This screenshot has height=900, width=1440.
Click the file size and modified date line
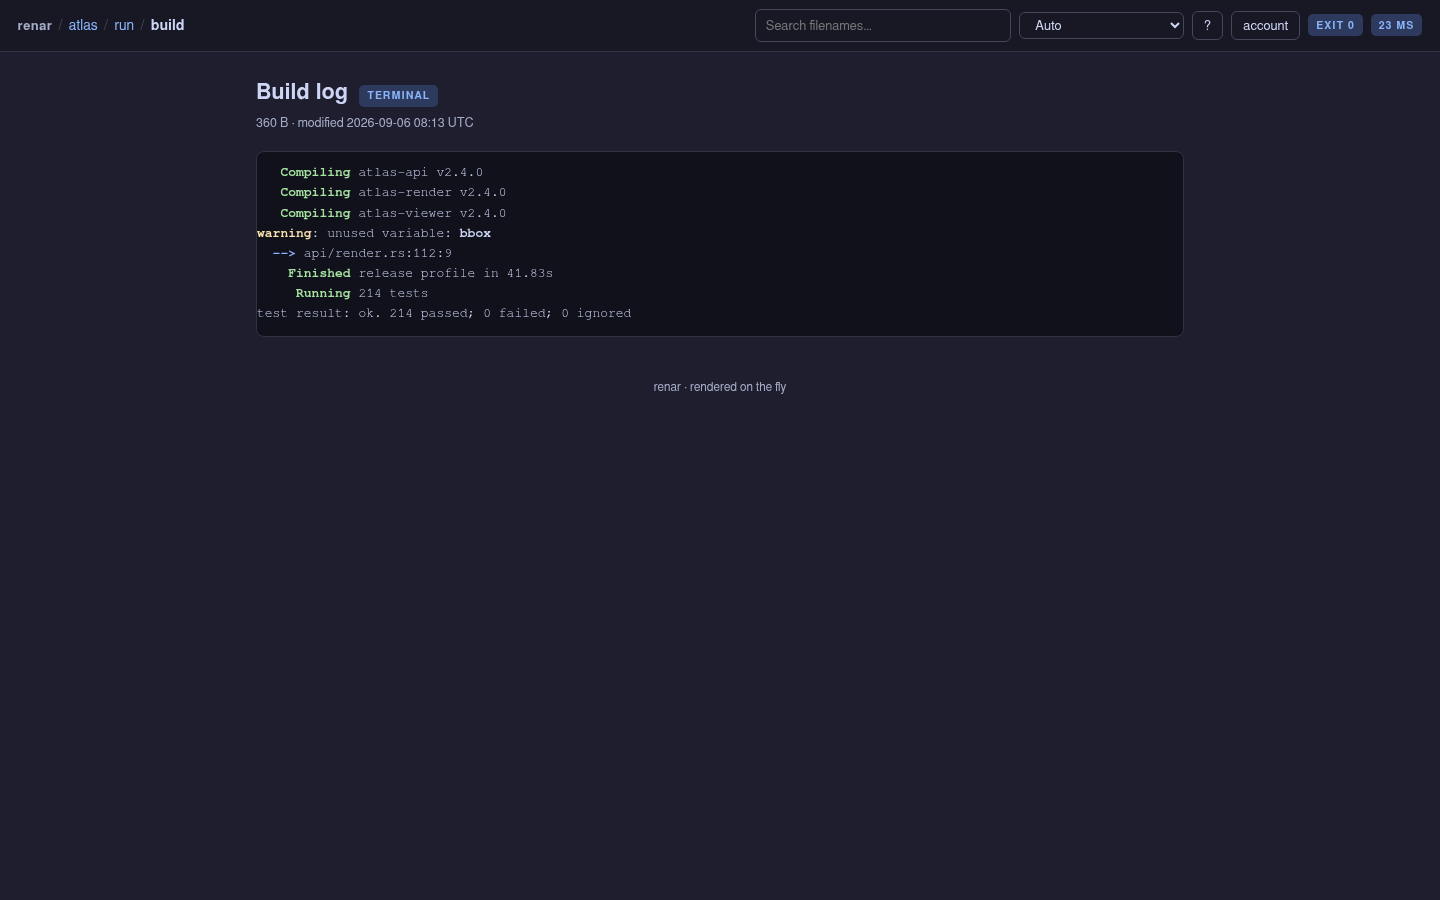[365, 123]
